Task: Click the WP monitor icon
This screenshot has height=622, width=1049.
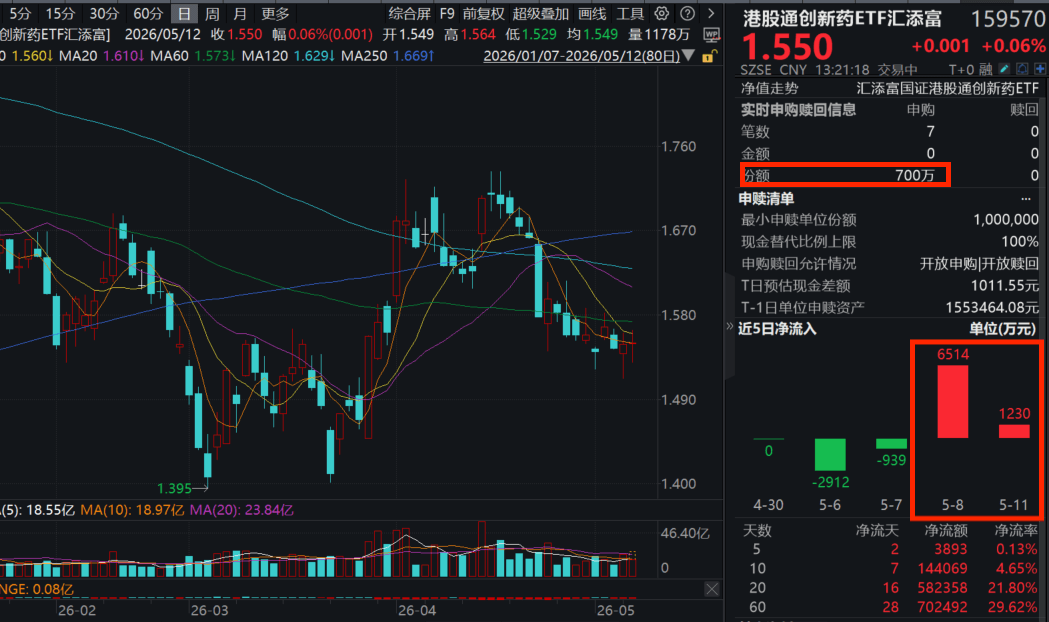Action: pos(711,35)
